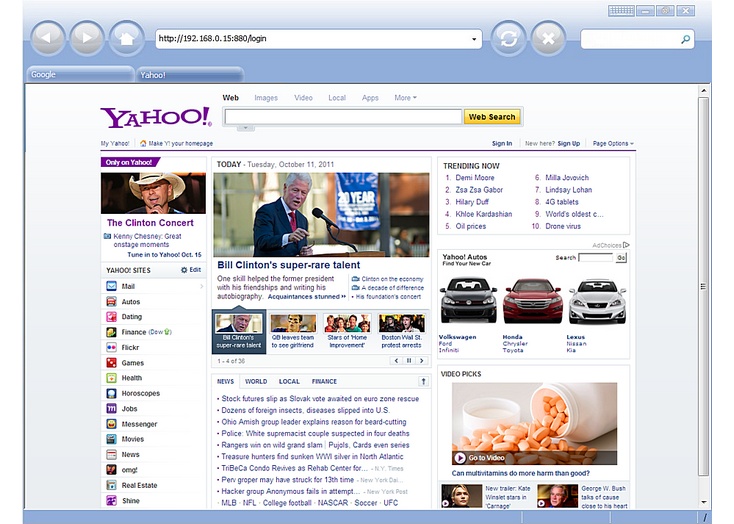The height and width of the screenshot is (524, 734).
Task: Click the Real Estate icon
Action: [x=111, y=485]
